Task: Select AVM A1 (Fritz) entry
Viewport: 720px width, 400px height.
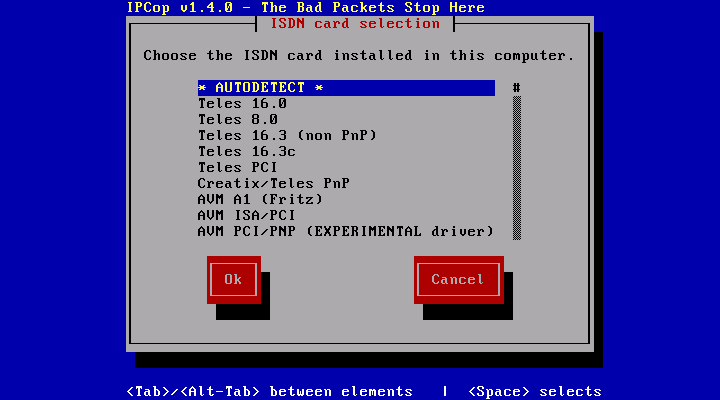Action: 346,200
